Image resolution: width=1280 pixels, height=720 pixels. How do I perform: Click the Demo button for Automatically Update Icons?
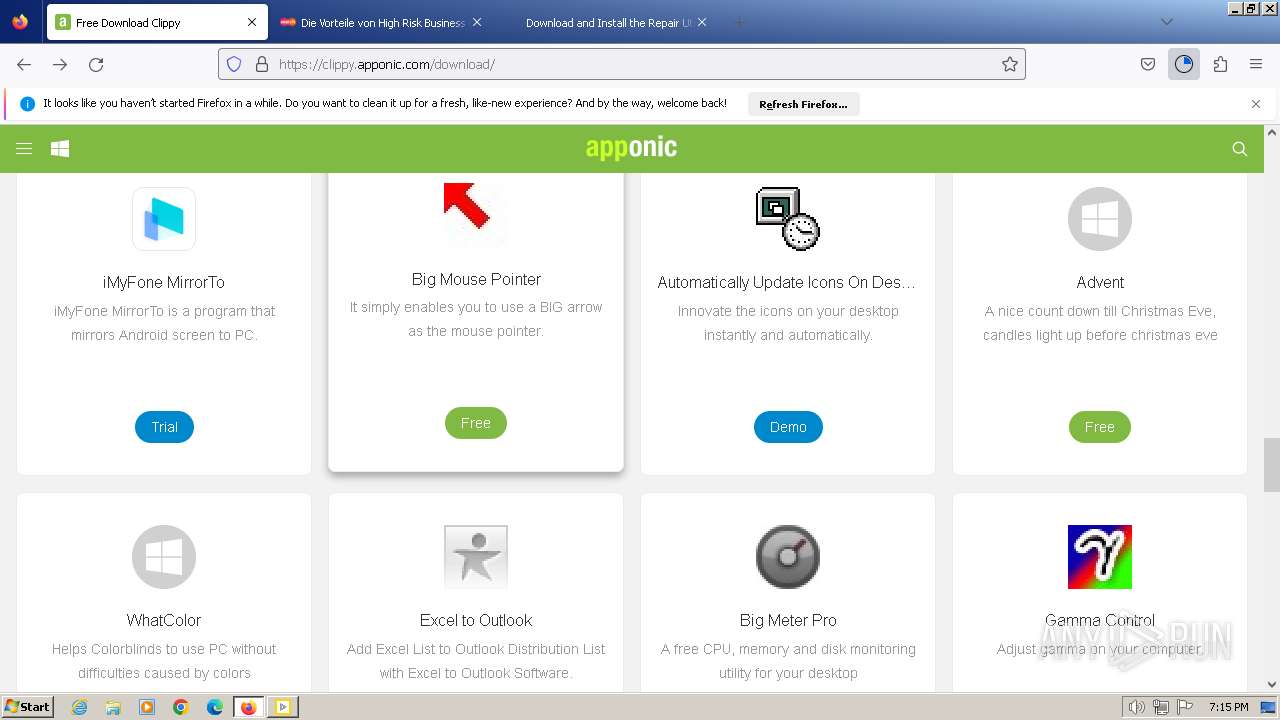pos(788,427)
